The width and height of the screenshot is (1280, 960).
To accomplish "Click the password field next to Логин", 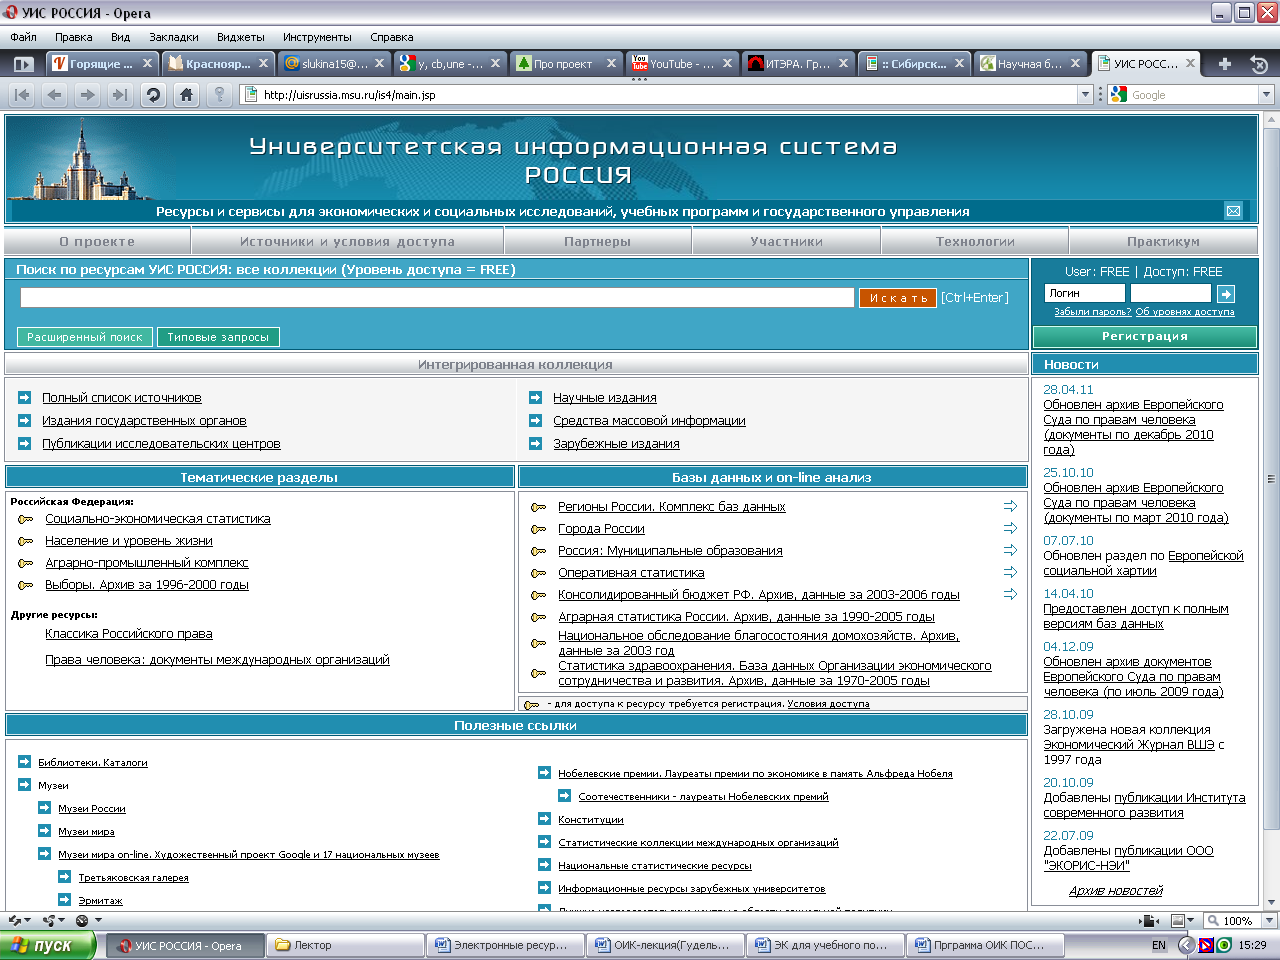I will tap(1171, 293).
